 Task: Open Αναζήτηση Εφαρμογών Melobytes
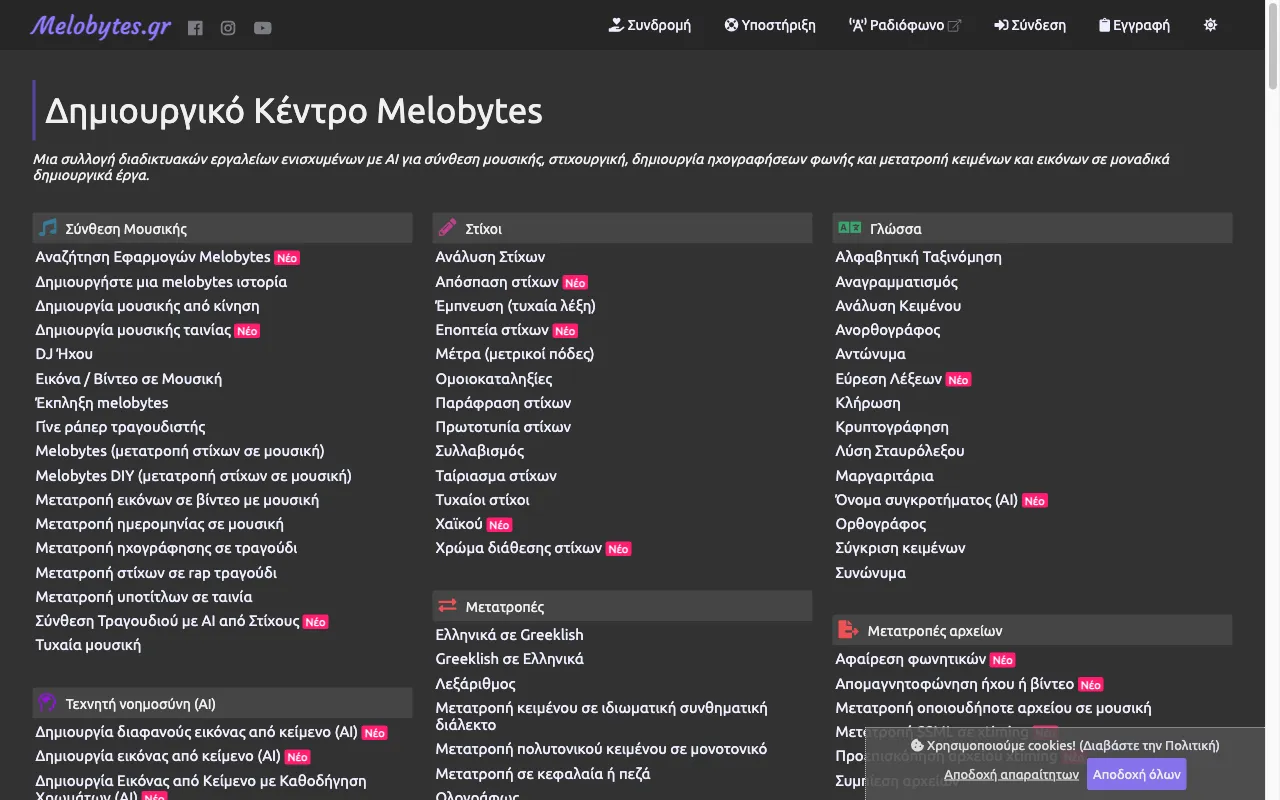click(x=153, y=257)
